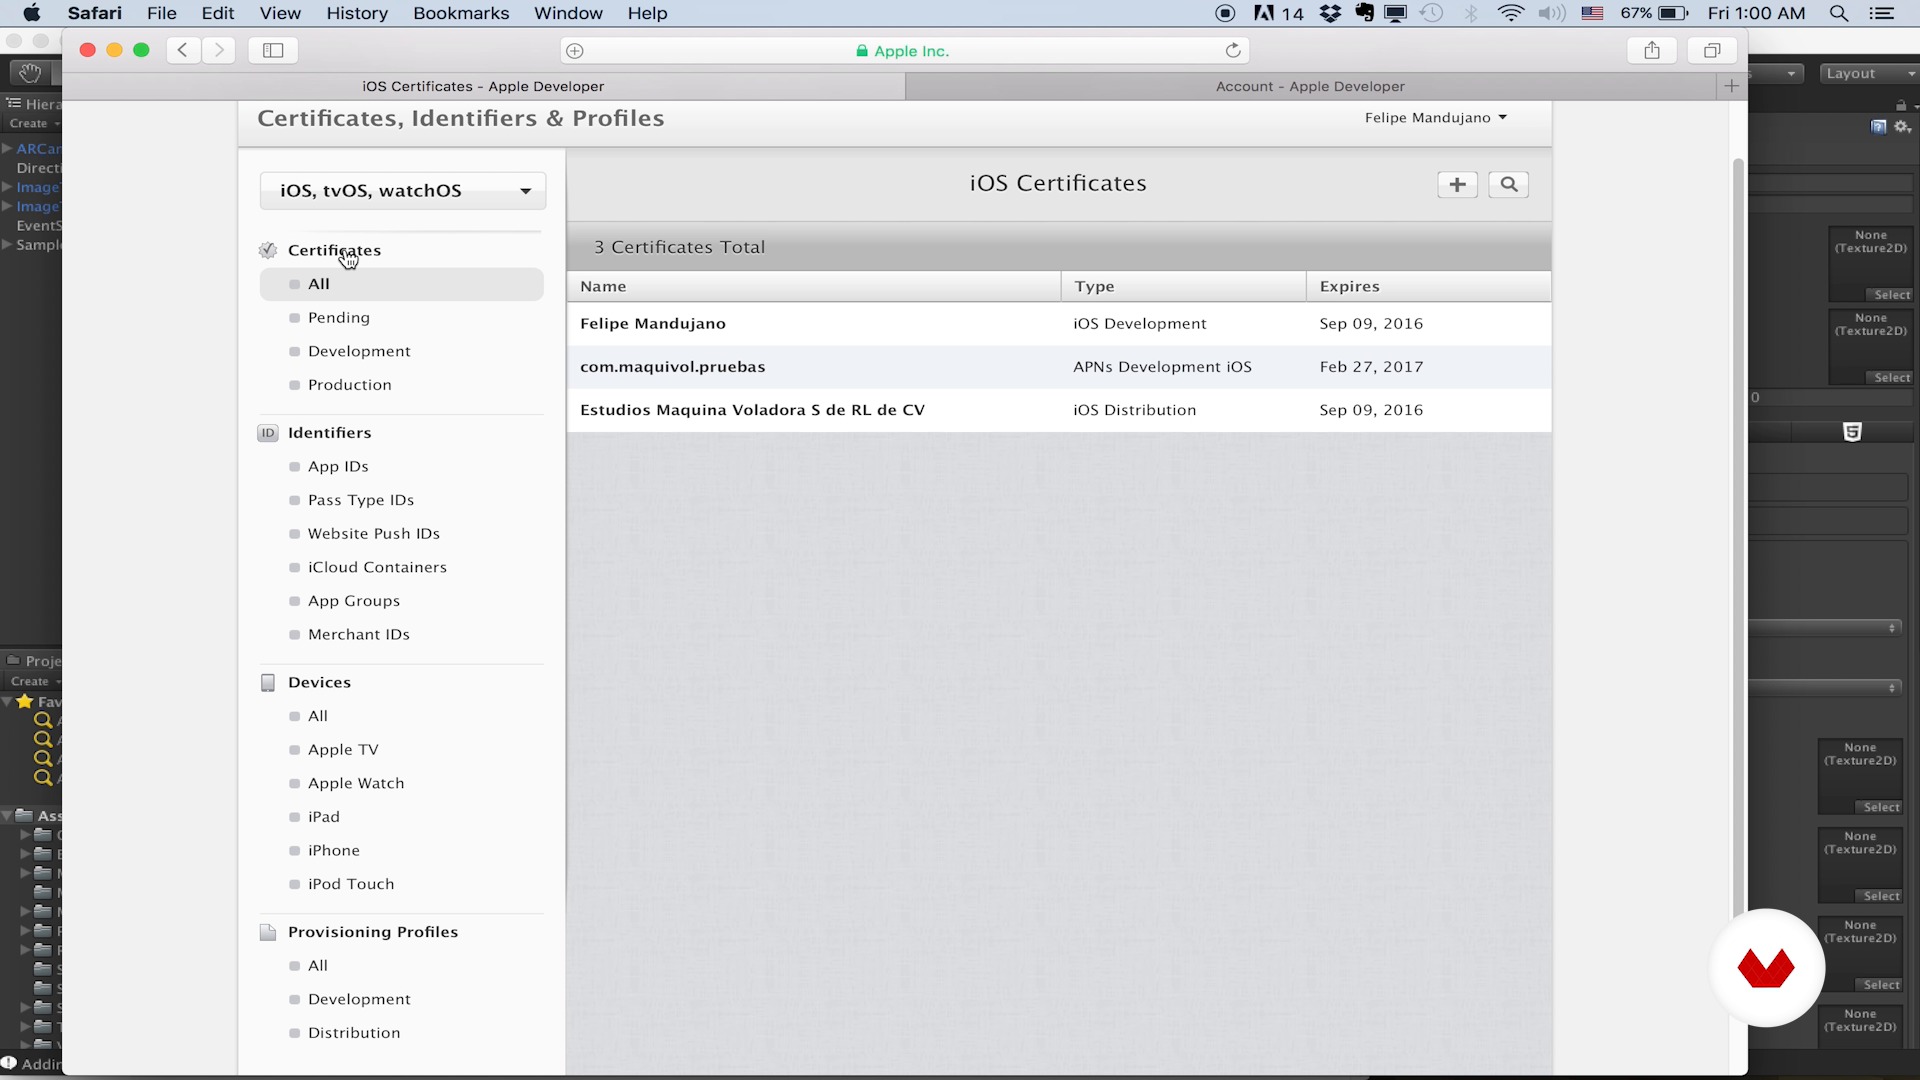Sort by Expires column header

(1429, 286)
